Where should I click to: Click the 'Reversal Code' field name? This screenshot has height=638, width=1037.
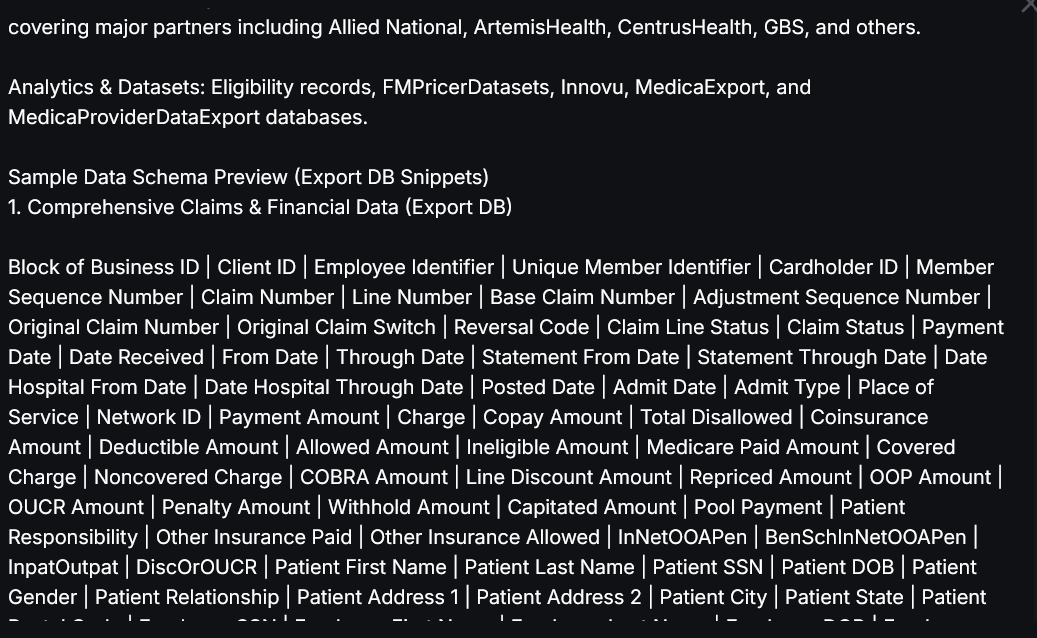coord(521,327)
